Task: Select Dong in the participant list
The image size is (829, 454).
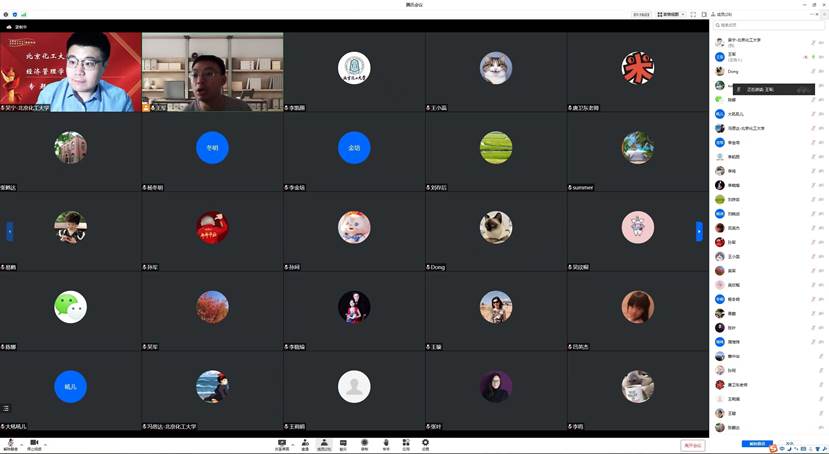Action: [x=733, y=71]
